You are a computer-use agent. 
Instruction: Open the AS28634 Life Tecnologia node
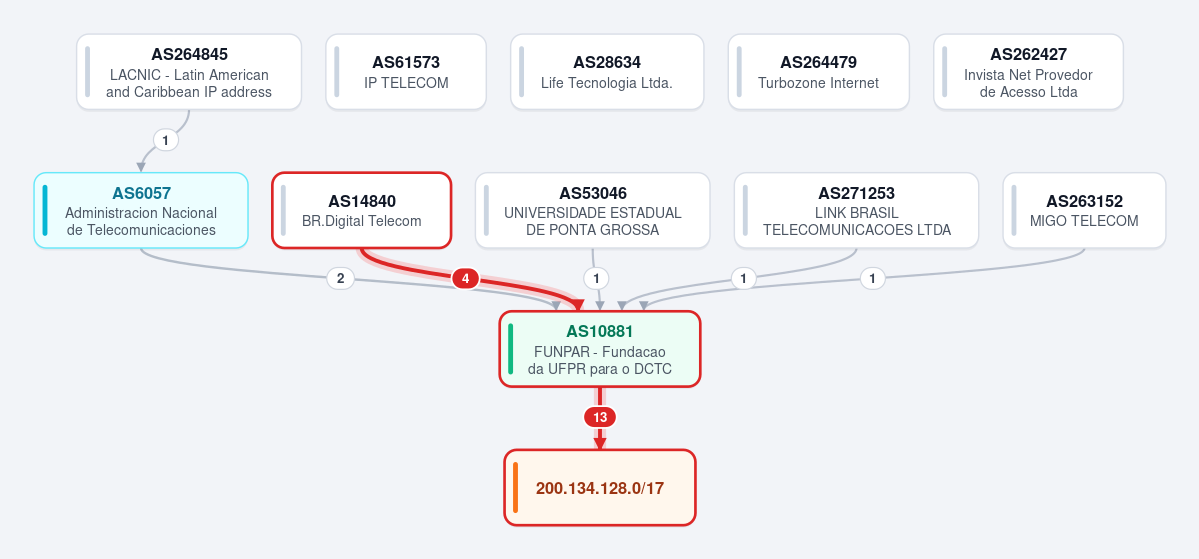pyautogui.click(x=607, y=72)
